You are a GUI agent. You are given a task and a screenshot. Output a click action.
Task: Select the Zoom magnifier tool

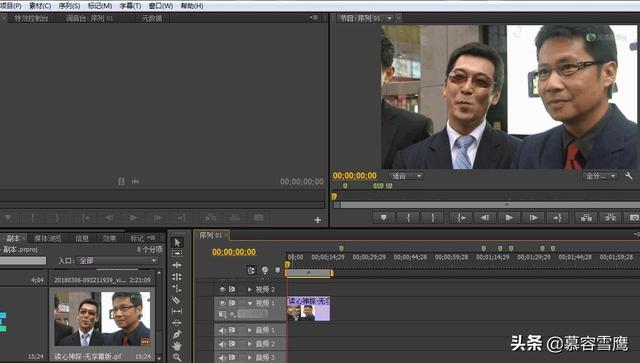(177, 357)
